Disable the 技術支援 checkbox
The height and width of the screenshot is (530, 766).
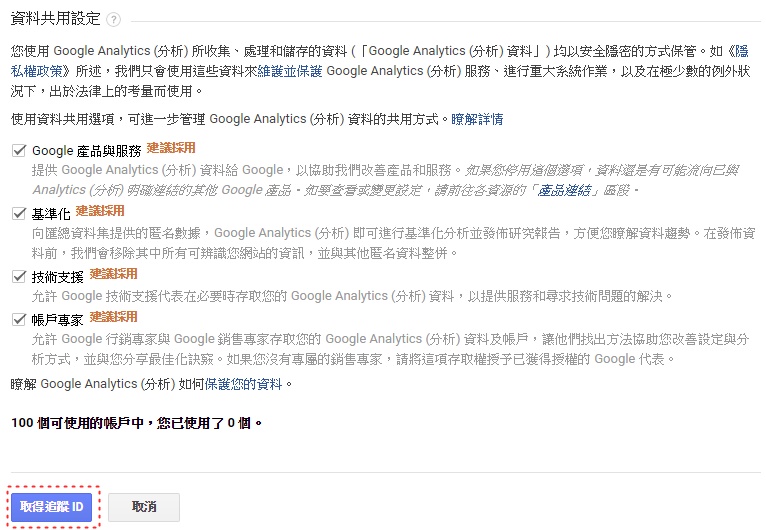[x=19, y=276]
